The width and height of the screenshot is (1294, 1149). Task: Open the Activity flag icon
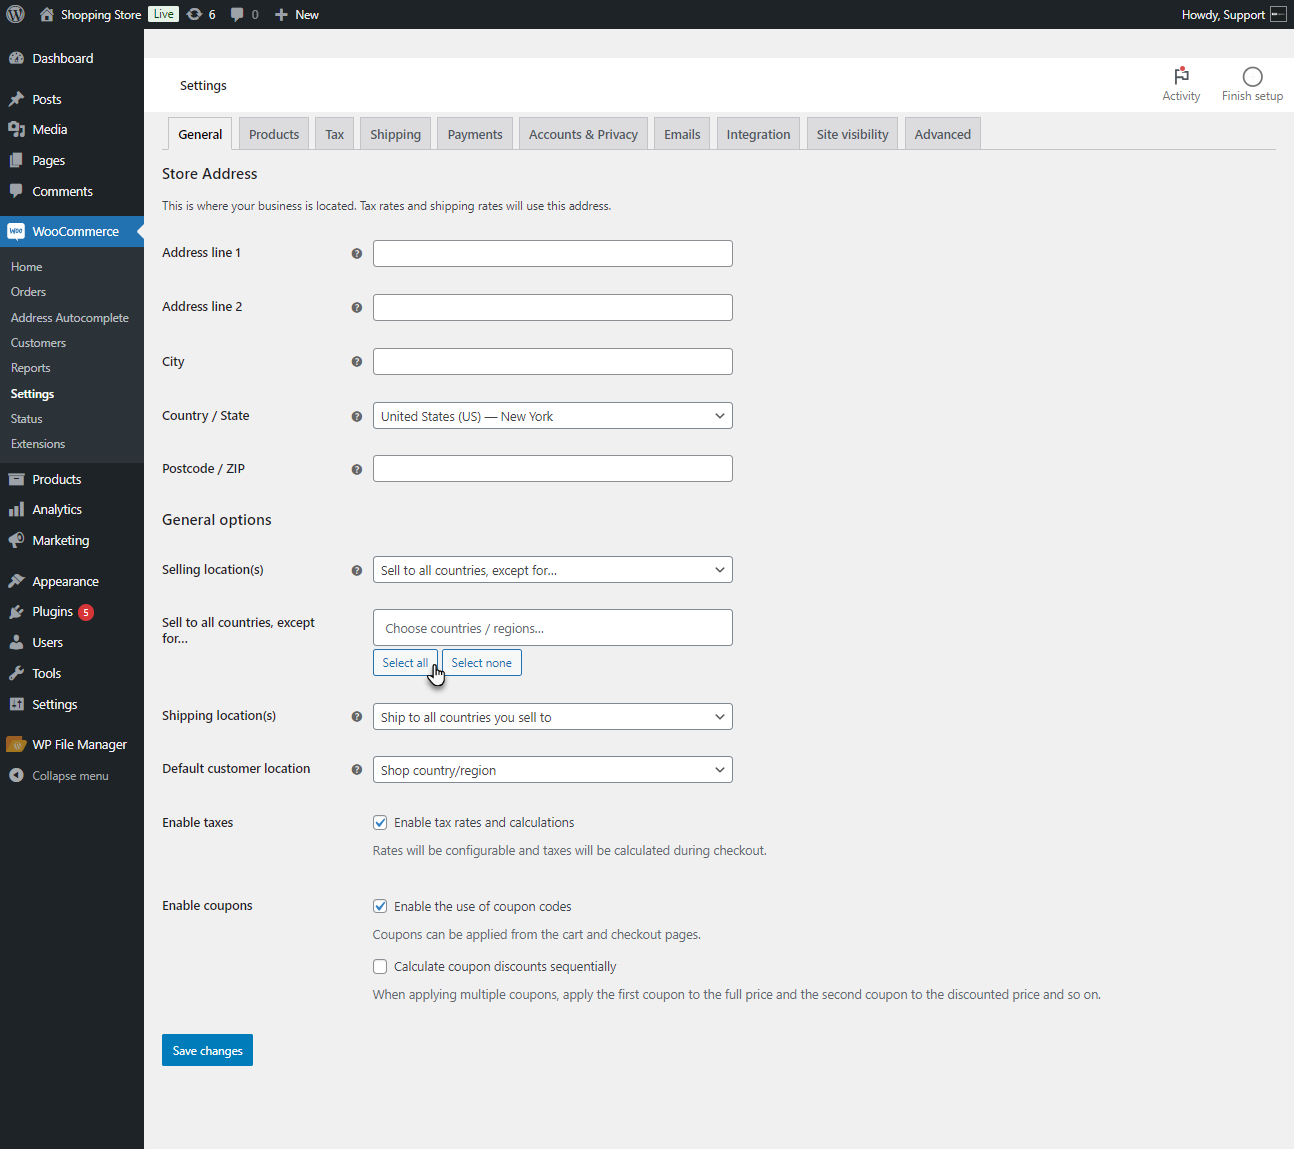pyautogui.click(x=1181, y=76)
